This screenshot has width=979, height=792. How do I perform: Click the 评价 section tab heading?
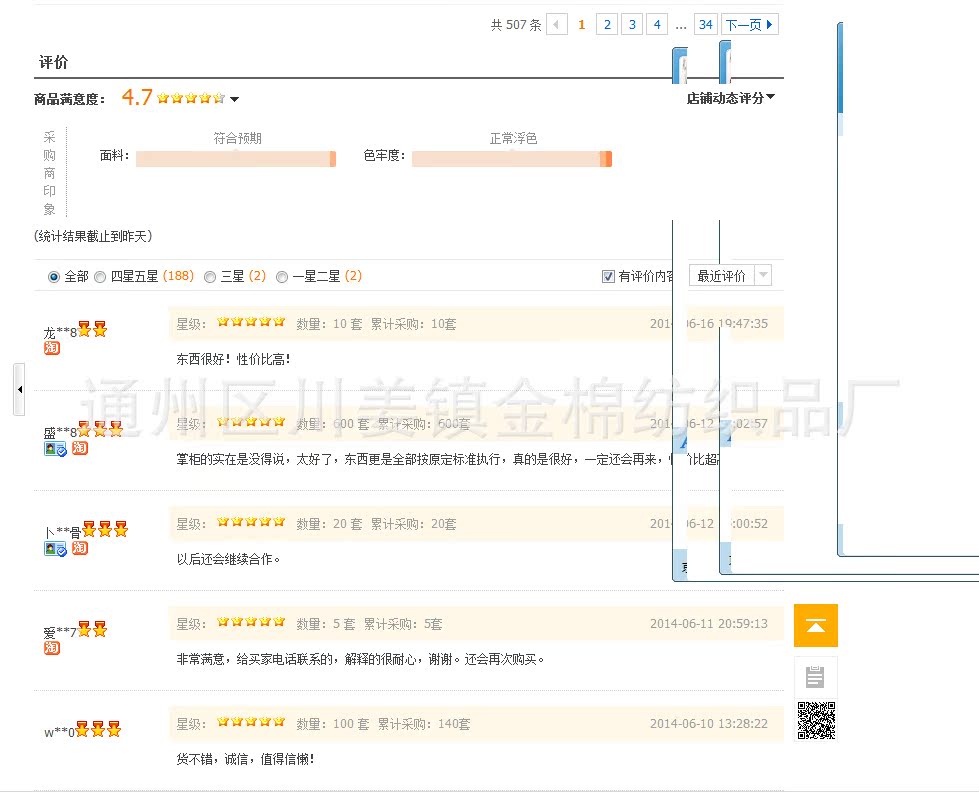53,62
